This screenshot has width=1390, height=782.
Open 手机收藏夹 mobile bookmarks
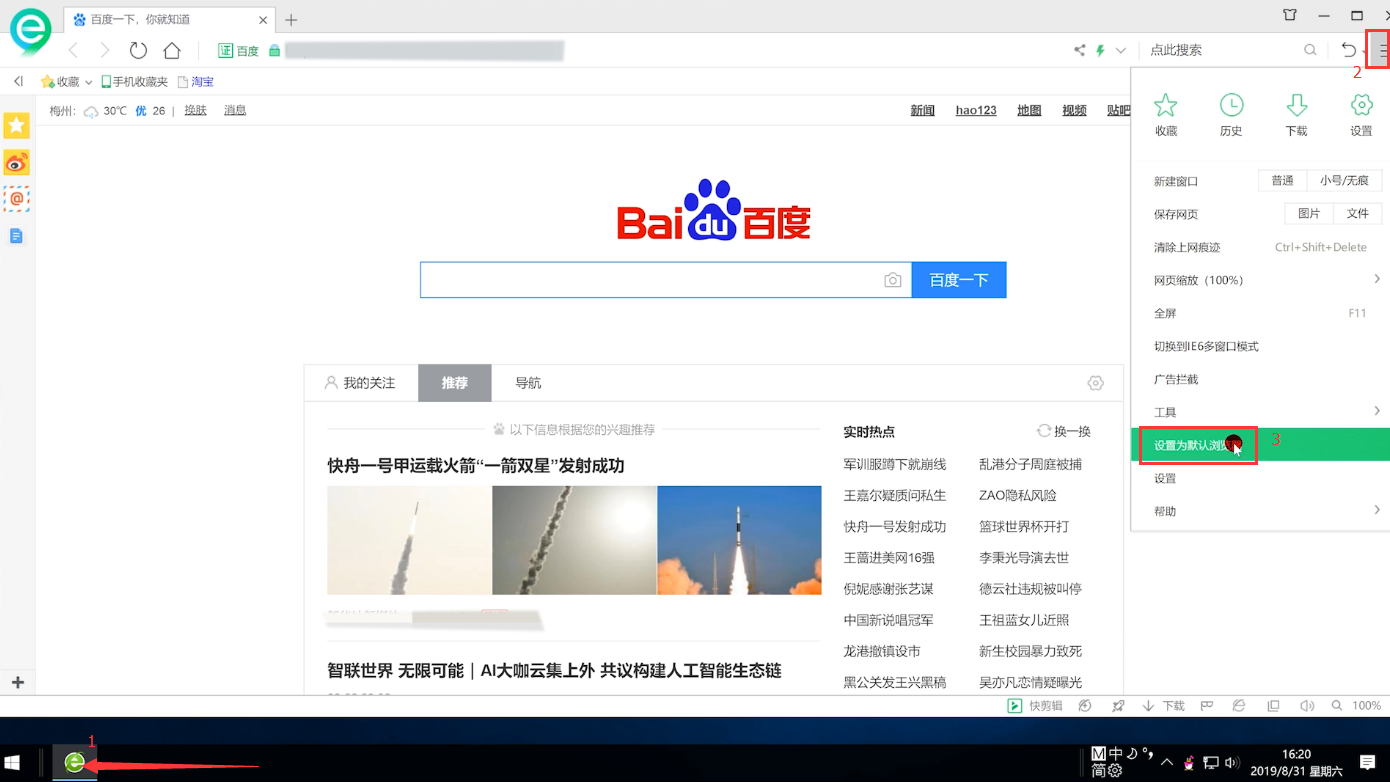coord(134,82)
